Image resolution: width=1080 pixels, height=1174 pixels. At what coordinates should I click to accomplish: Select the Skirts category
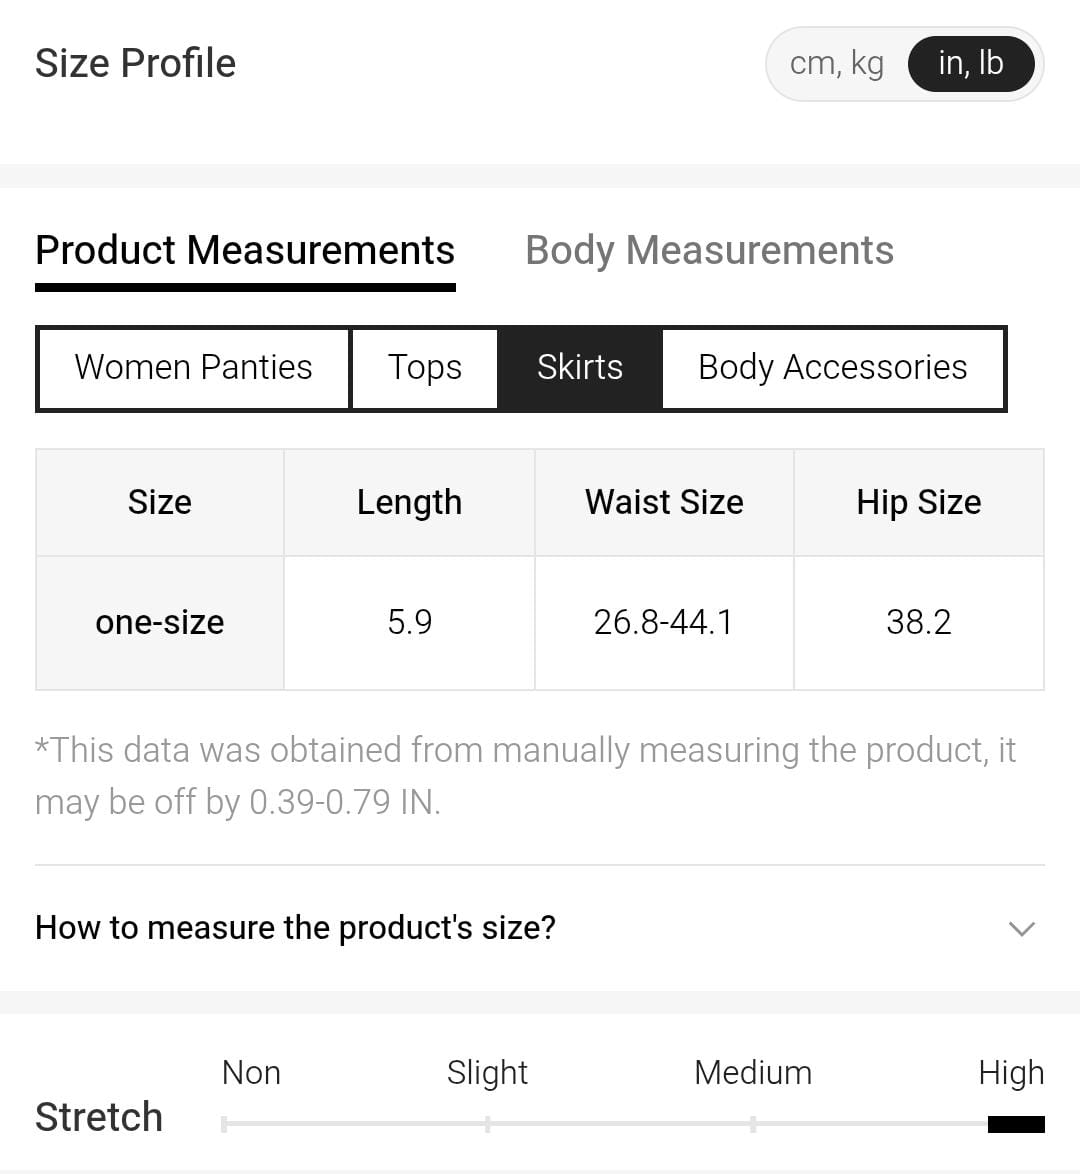click(580, 368)
